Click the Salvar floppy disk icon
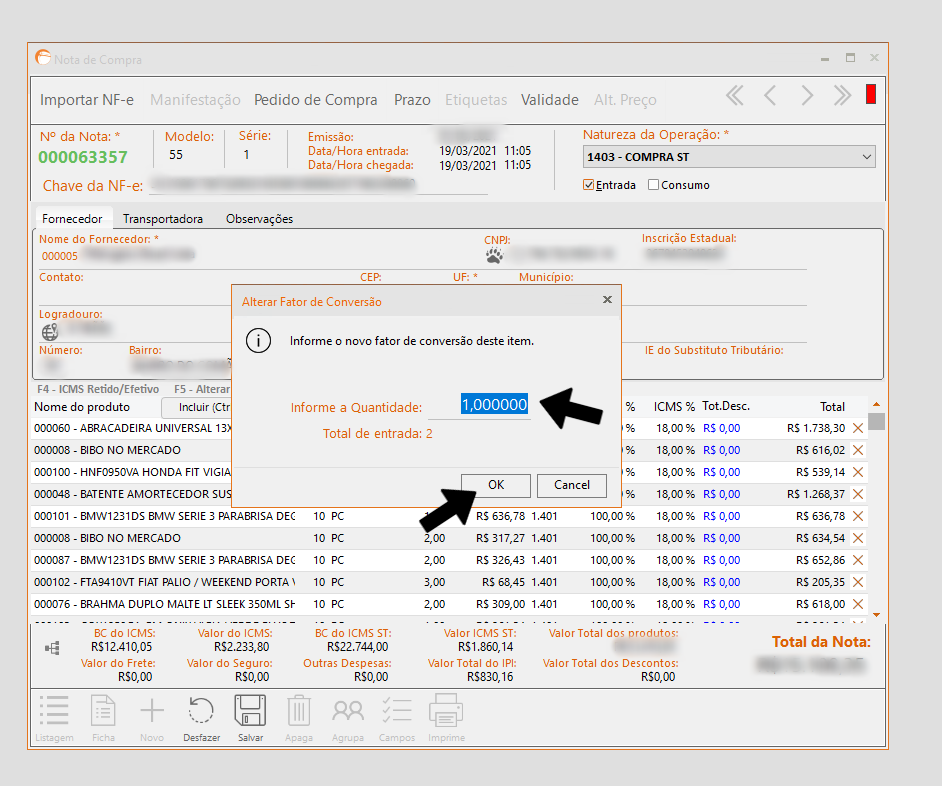This screenshot has height=786, width=942. click(250, 710)
